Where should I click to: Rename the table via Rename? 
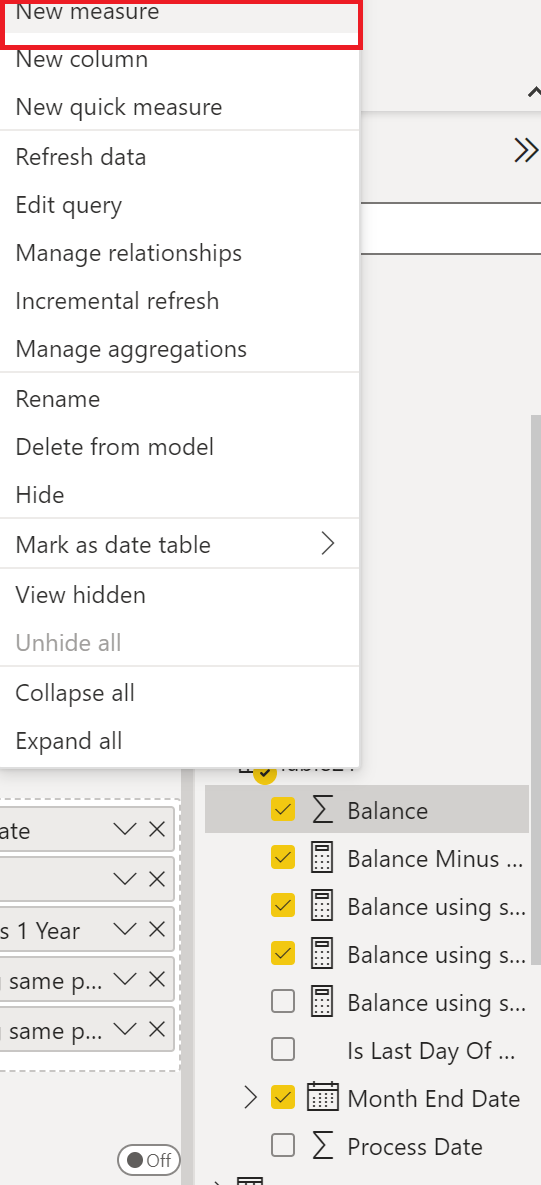coord(180,398)
